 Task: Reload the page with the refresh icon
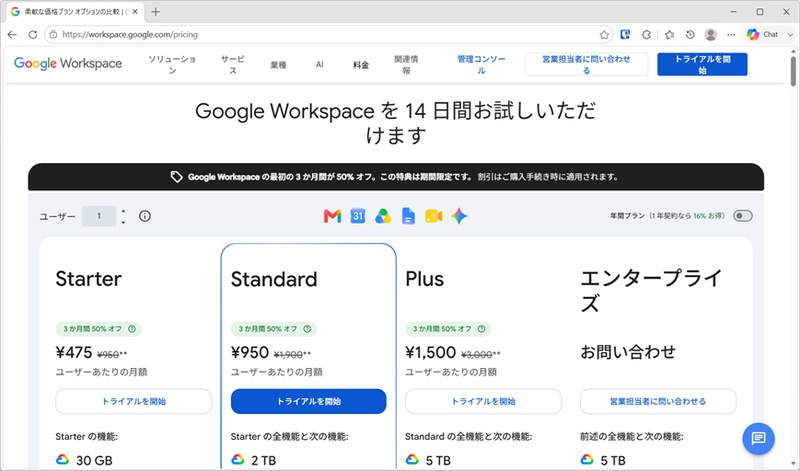coord(33,35)
